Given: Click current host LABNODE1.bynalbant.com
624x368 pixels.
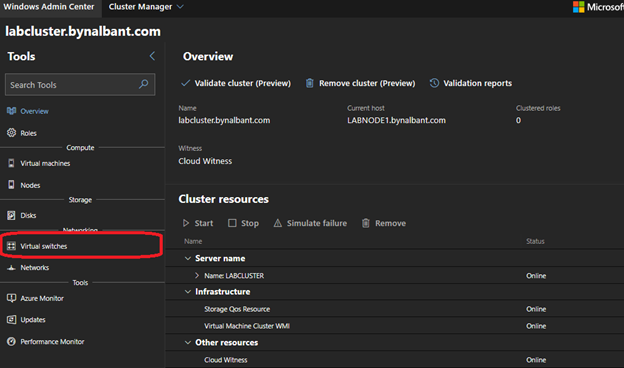Looking at the screenshot, I should click(396, 120).
